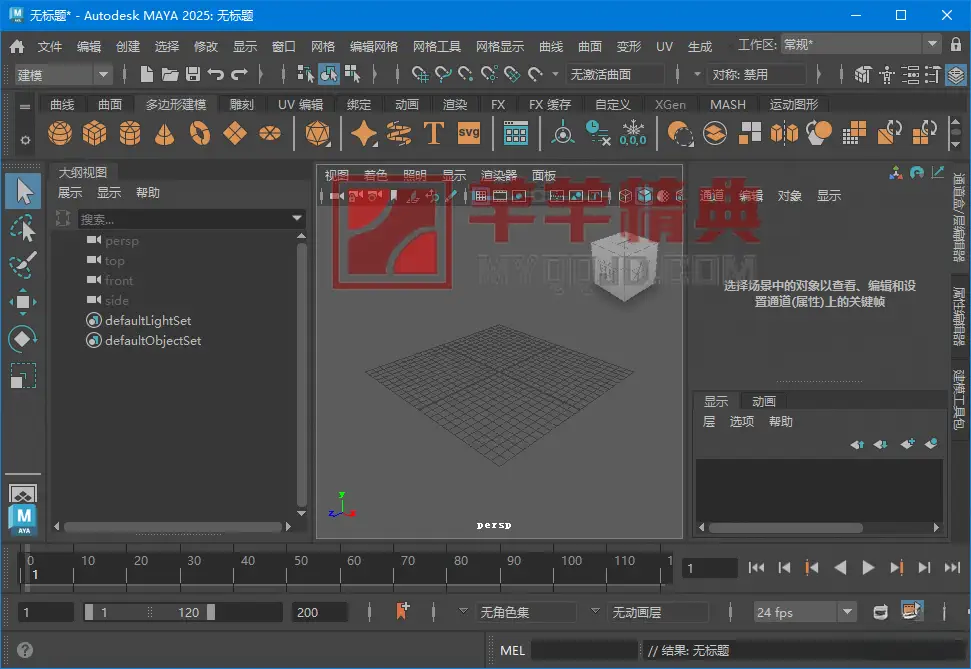Open the 对称: 禁用 symmetry dropdown
The height and width of the screenshot is (669, 971).
click(757, 74)
